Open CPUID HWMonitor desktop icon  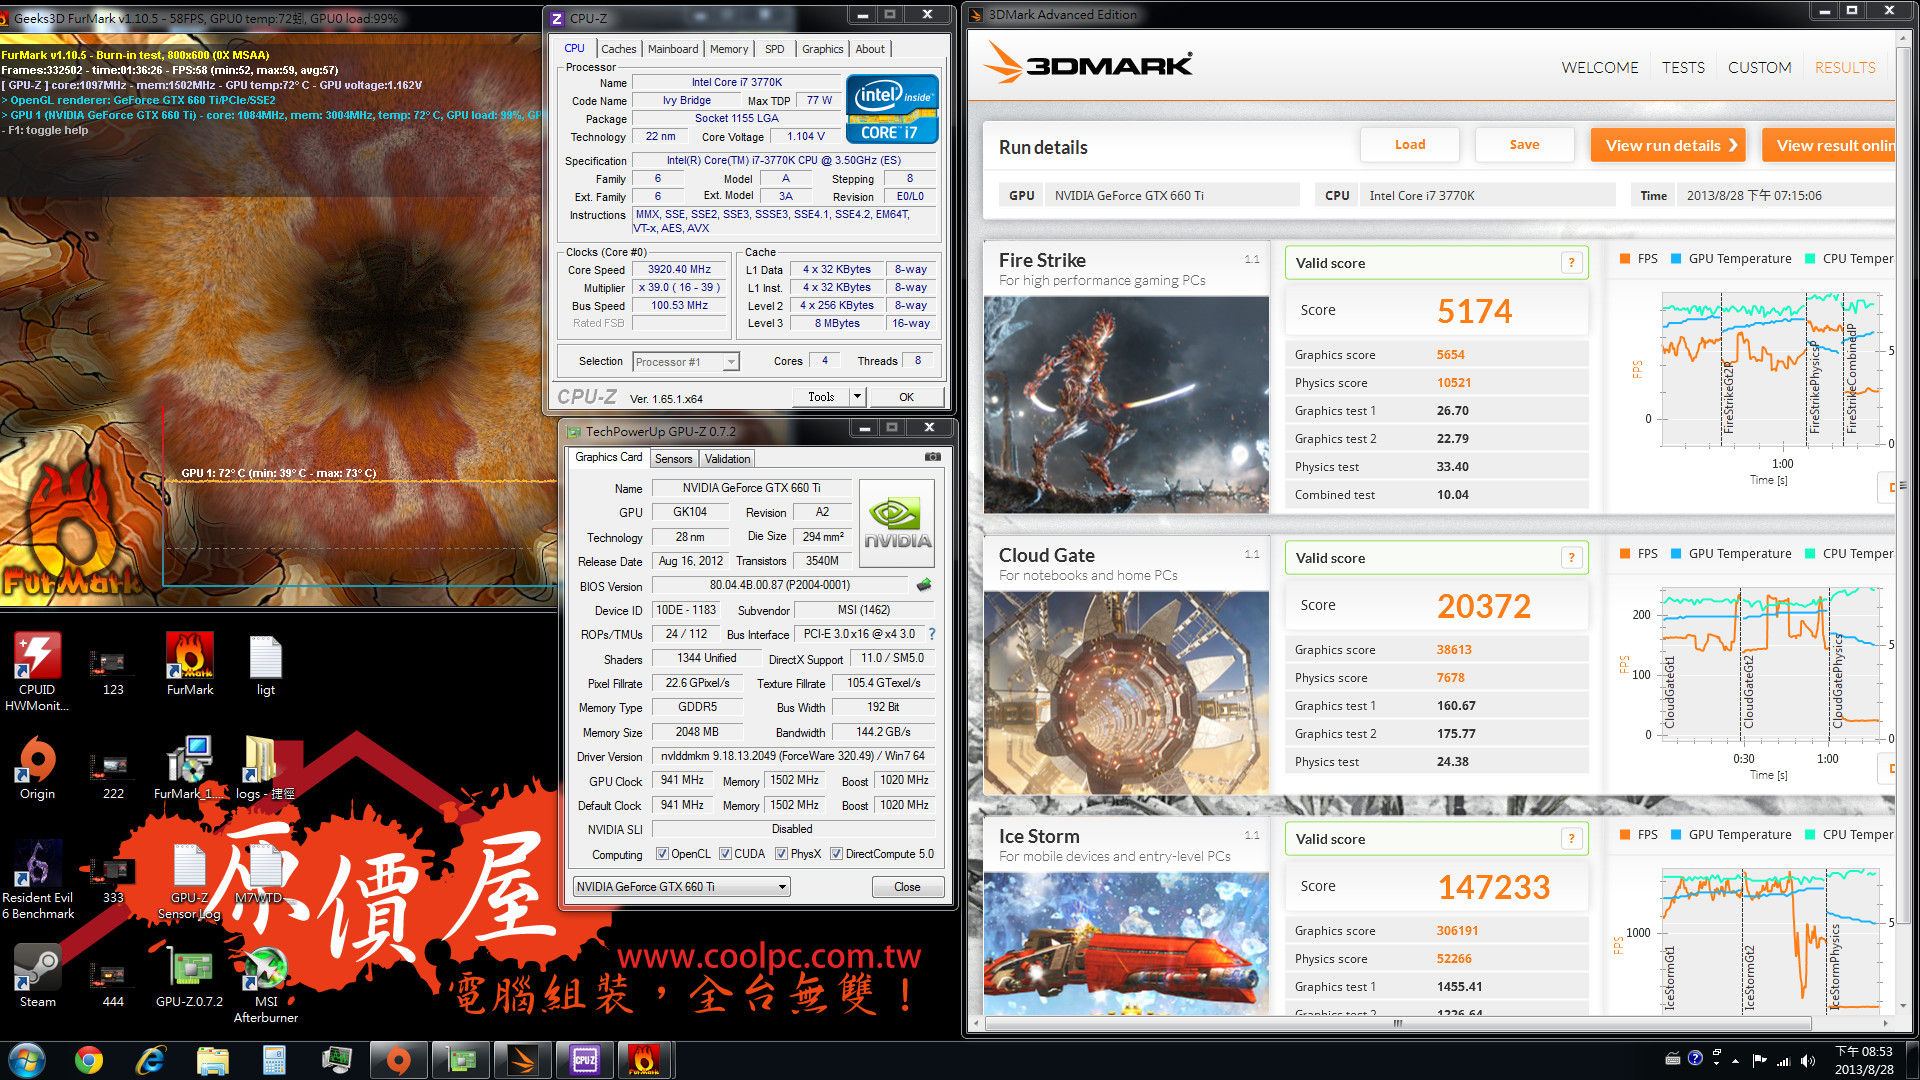click(37, 658)
